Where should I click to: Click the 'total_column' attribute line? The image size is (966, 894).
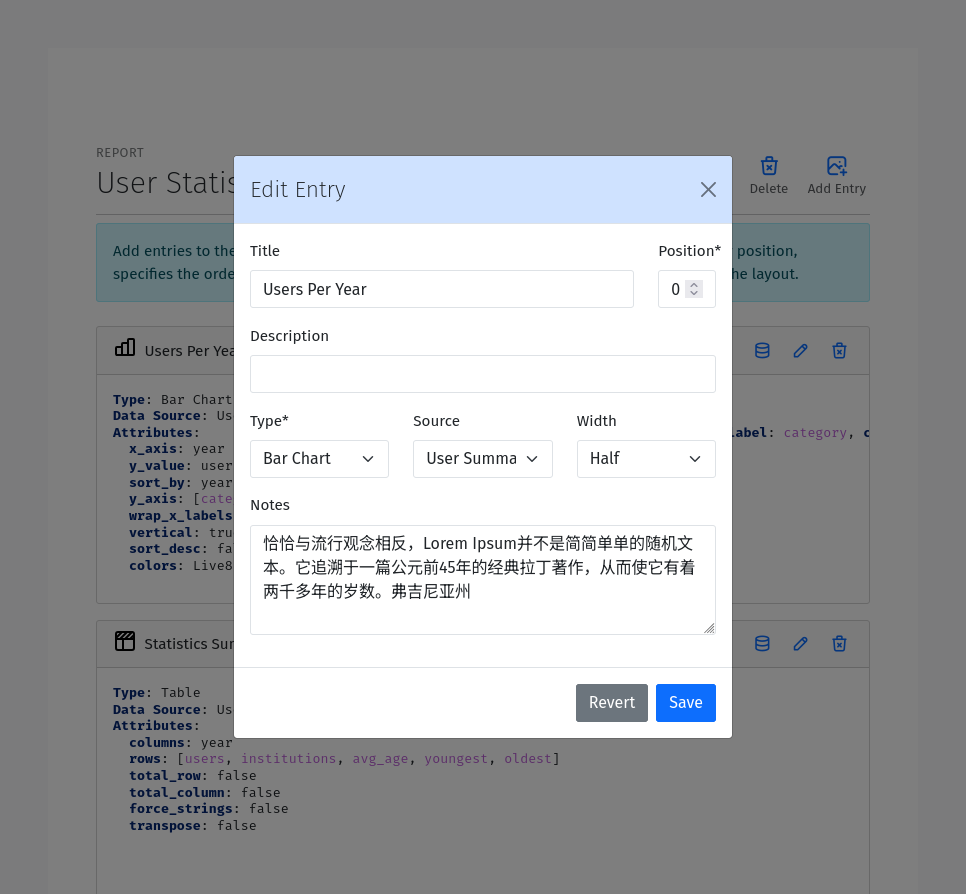(205, 792)
